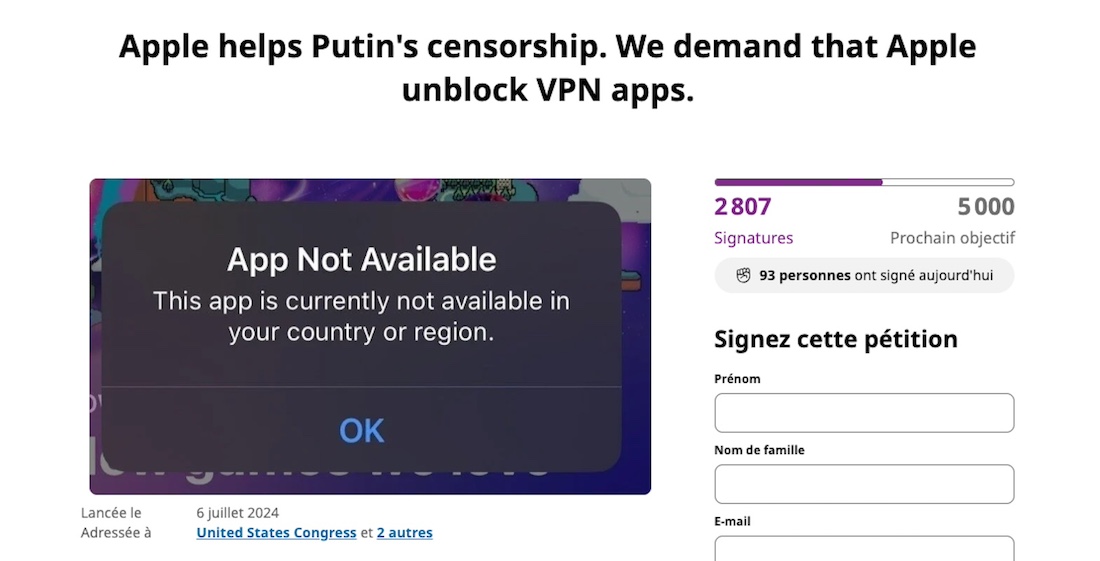Focus the Prénom text field
Image resolution: width=1100 pixels, height=561 pixels.
click(864, 413)
